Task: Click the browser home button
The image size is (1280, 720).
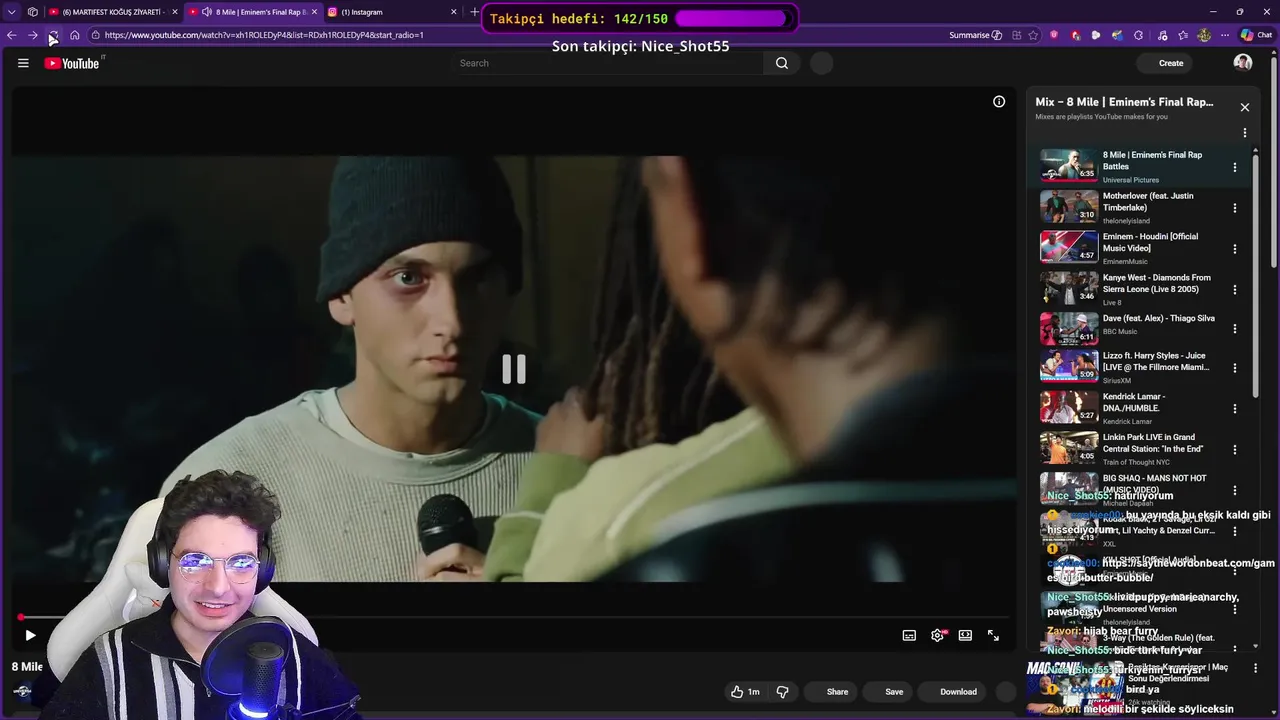Action: [75, 35]
